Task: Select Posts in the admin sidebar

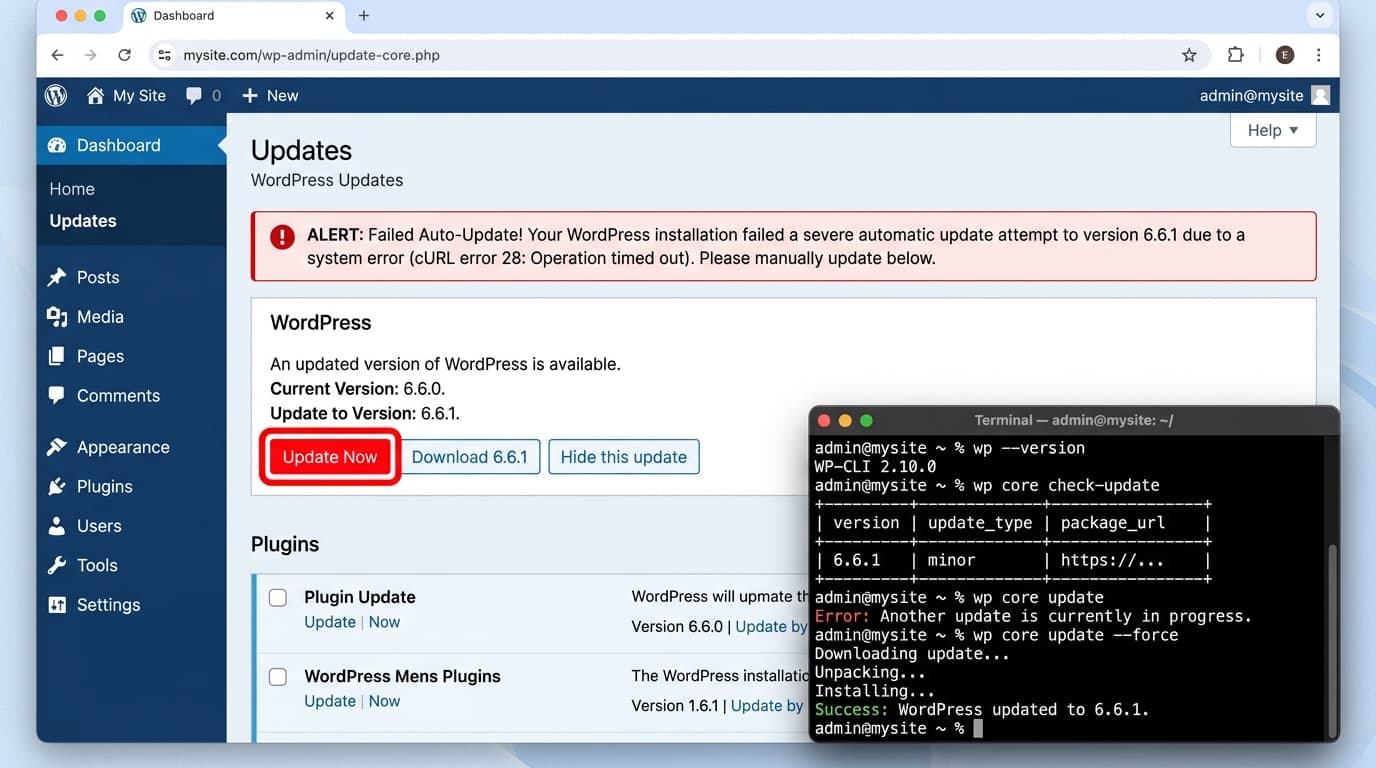Action: click(97, 277)
